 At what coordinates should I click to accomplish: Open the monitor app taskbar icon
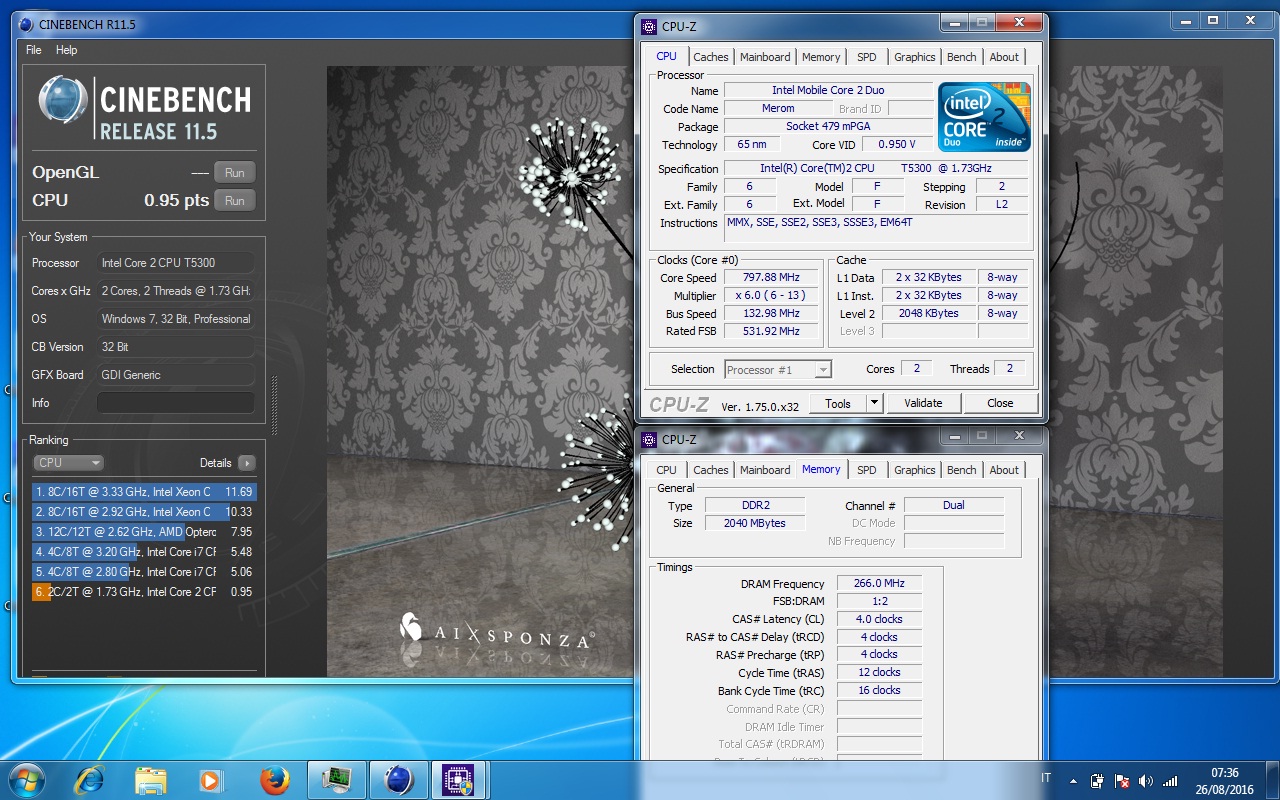[337, 780]
